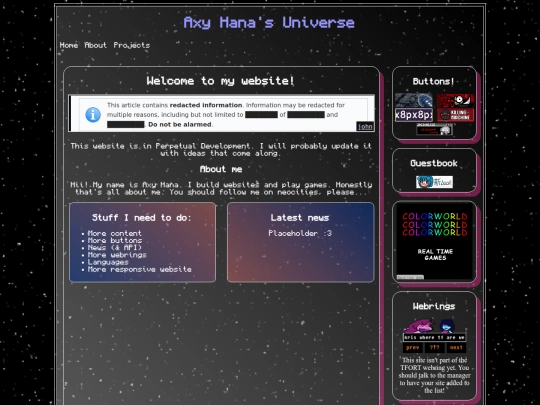Click the 'About me' heading
This screenshot has height=405, width=540.
coord(221,169)
